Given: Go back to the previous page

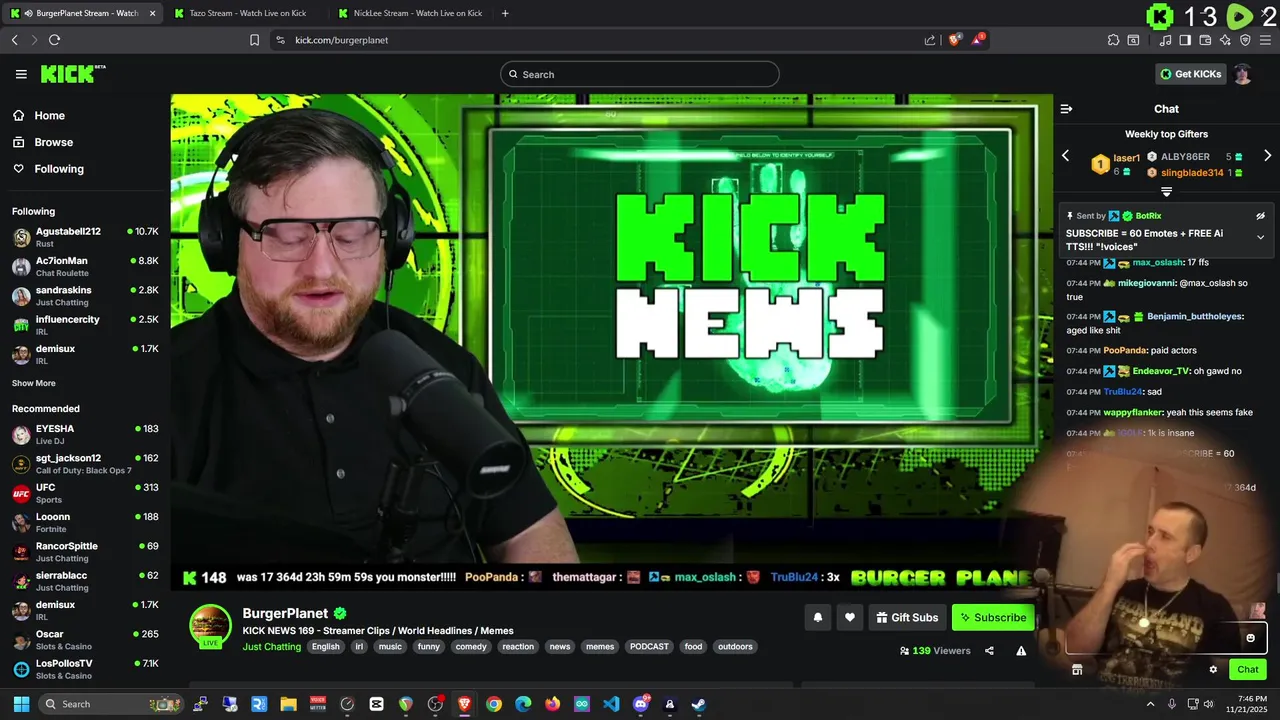Looking at the screenshot, I should tap(14, 40).
